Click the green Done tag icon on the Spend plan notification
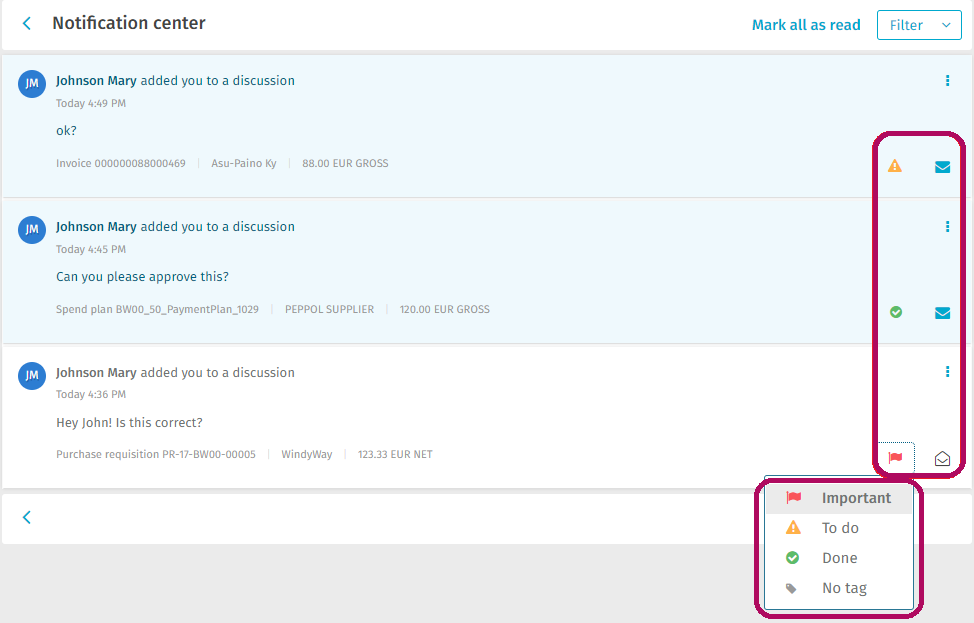This screenshot has height=623, width=974. [896, 312]
